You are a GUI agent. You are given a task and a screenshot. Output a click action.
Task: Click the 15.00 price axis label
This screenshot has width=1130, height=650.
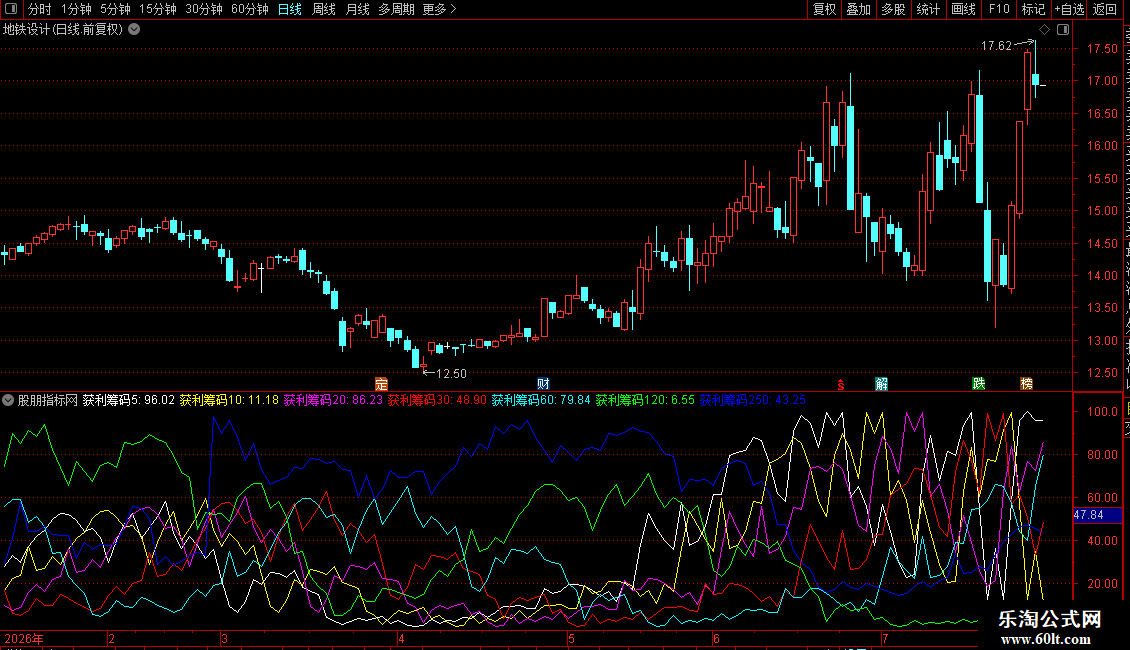pyautogui.click(x=1102, y=211)
